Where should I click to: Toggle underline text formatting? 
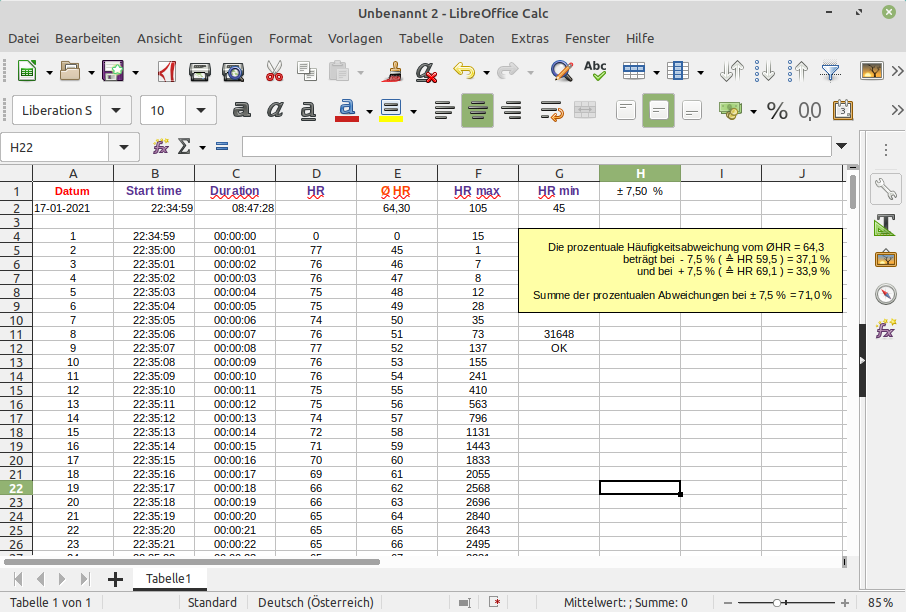[308, 110]
